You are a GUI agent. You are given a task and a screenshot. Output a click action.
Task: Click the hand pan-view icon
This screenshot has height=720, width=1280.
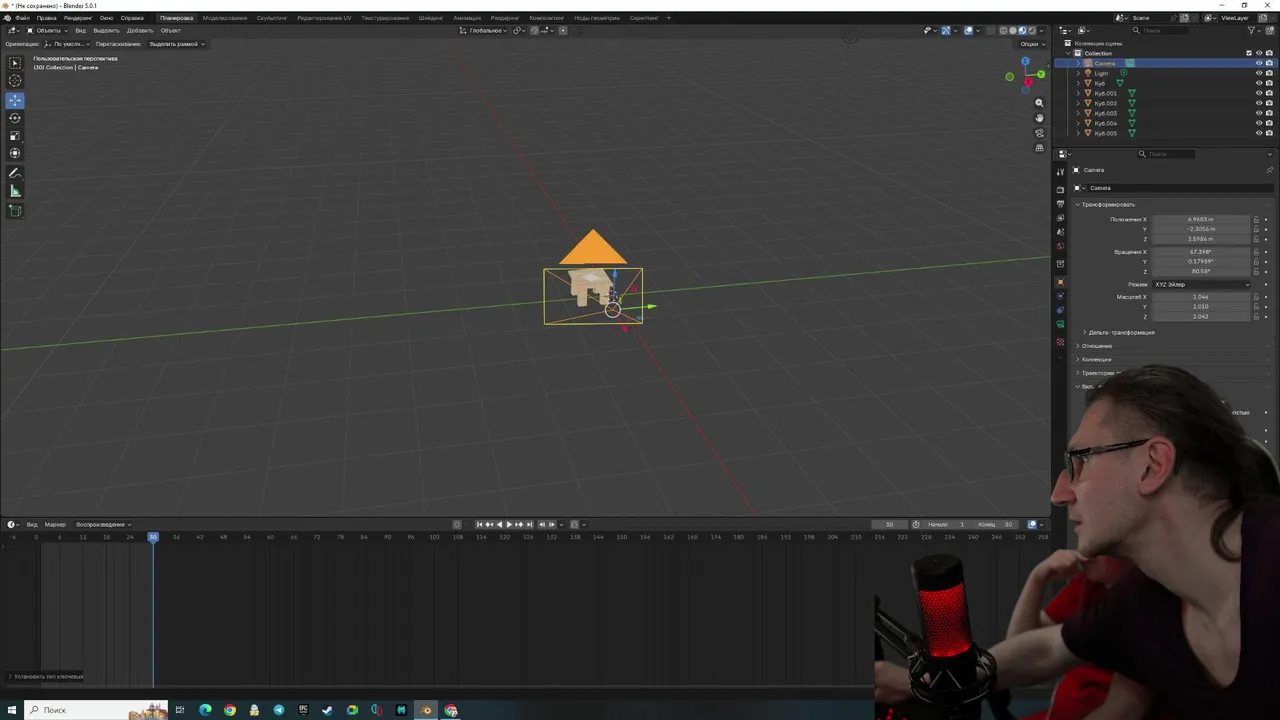[1039, 118]
